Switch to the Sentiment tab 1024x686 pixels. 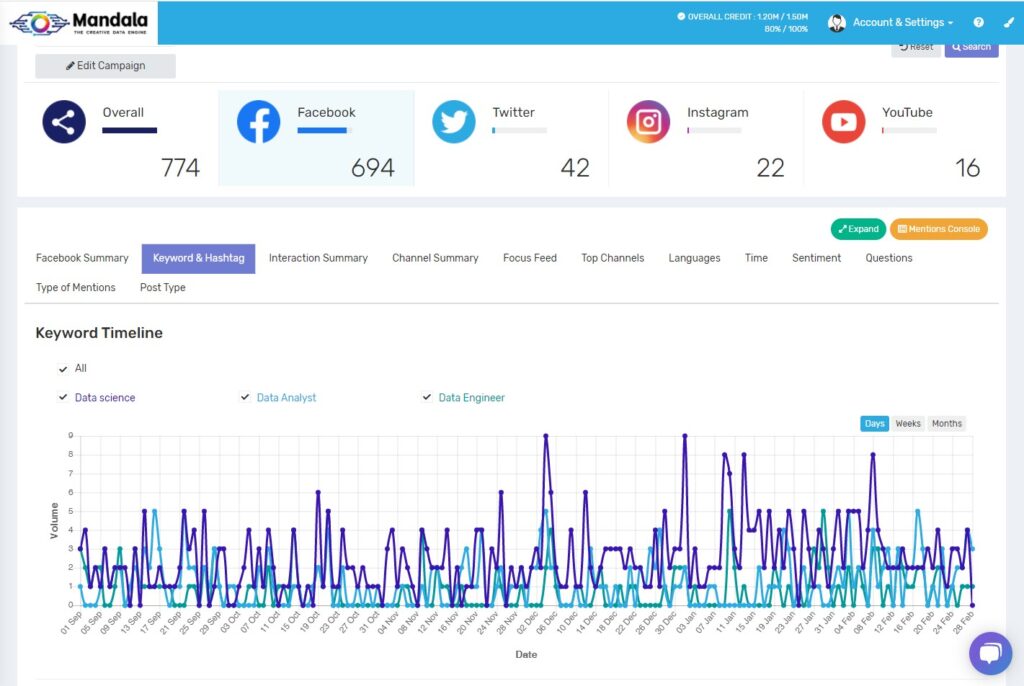click(x=816, y=258)
